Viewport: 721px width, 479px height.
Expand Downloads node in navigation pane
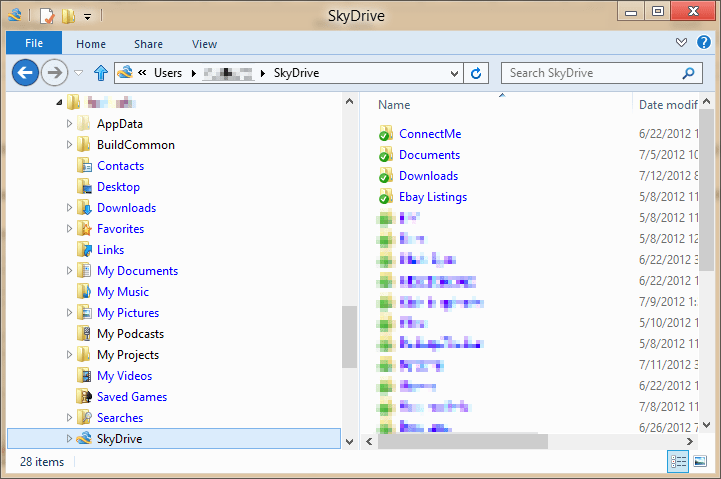tap(69, 208)
